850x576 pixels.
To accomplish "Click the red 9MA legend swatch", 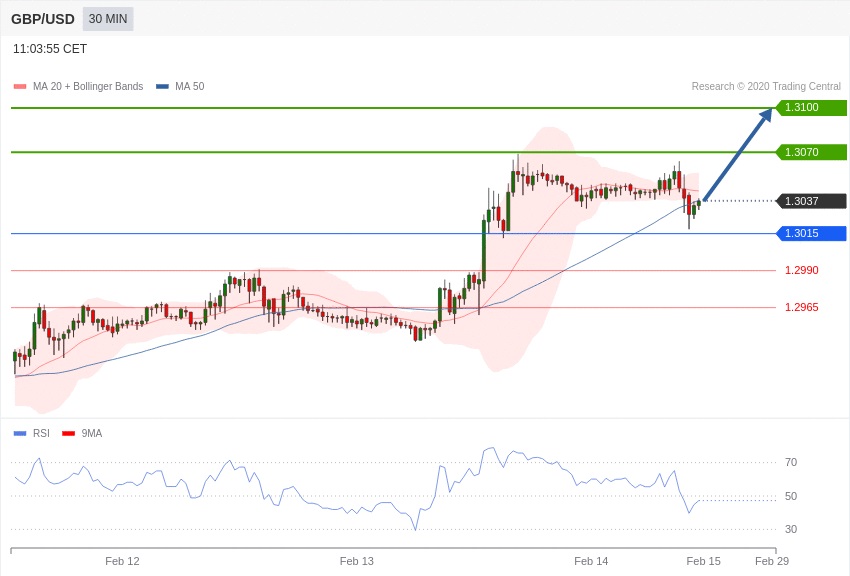I will 68,433.
